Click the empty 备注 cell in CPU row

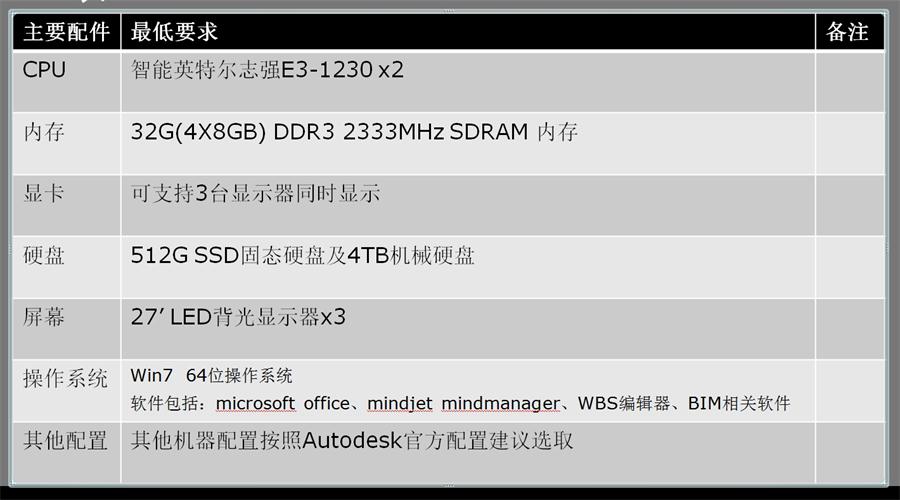pos(850,80)
